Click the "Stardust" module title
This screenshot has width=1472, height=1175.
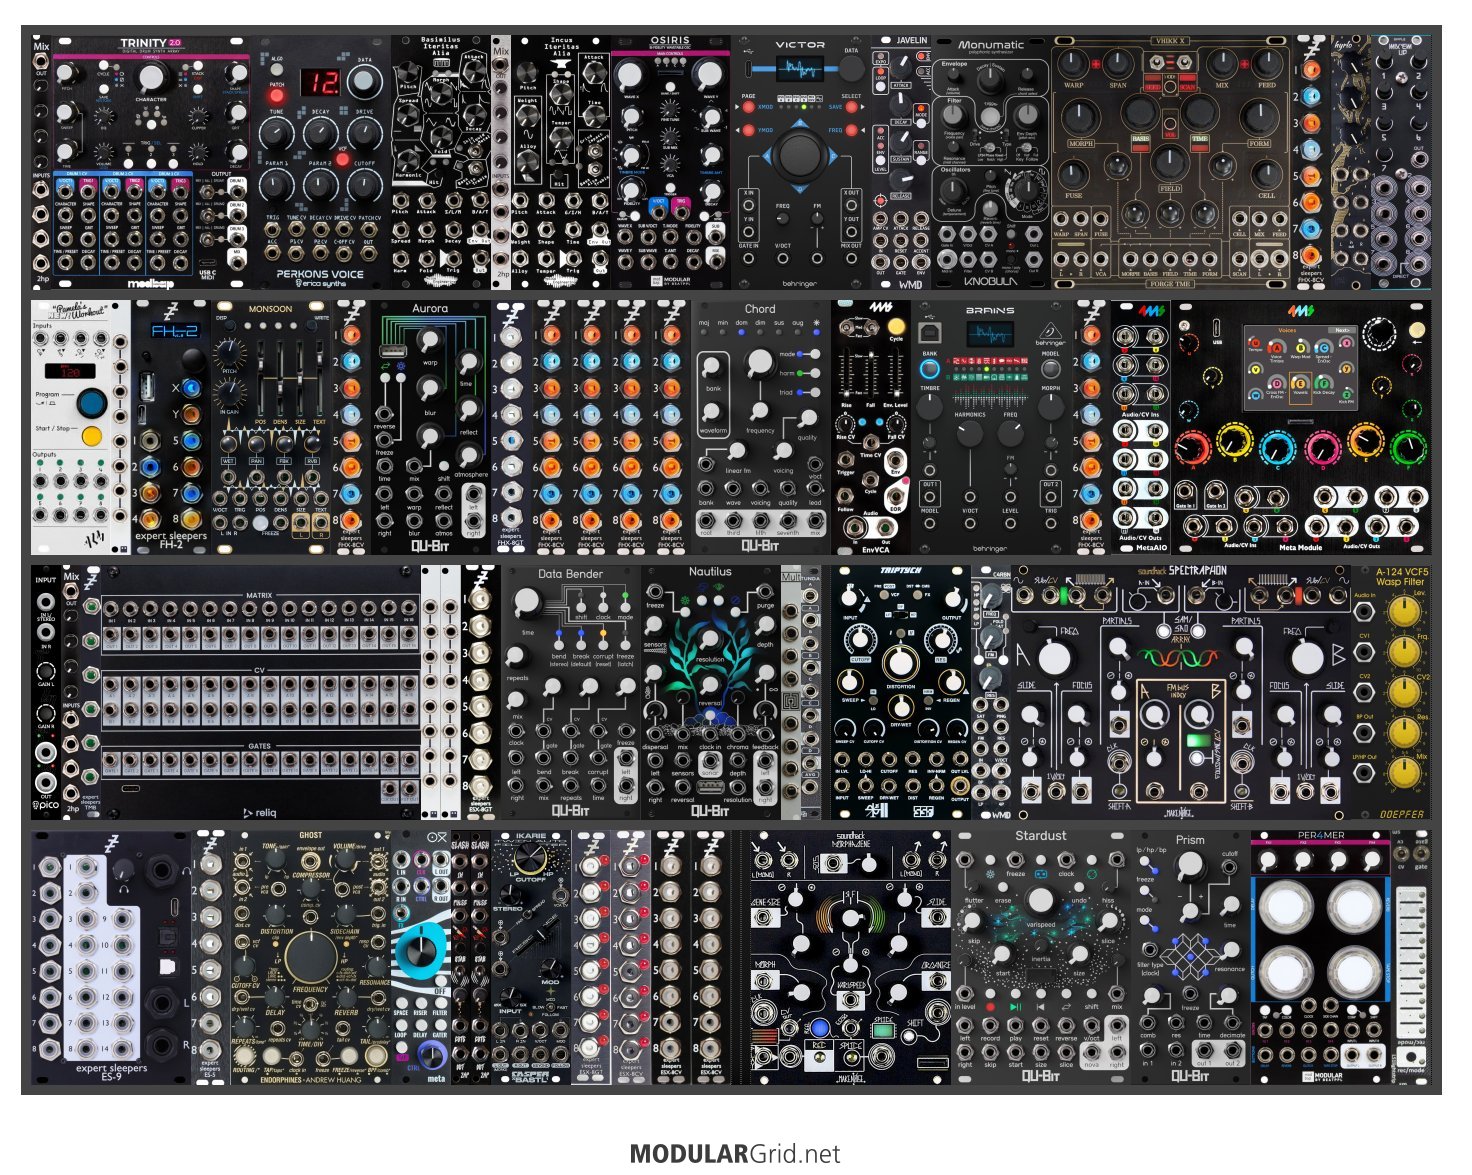click(x=1040, y=836)
